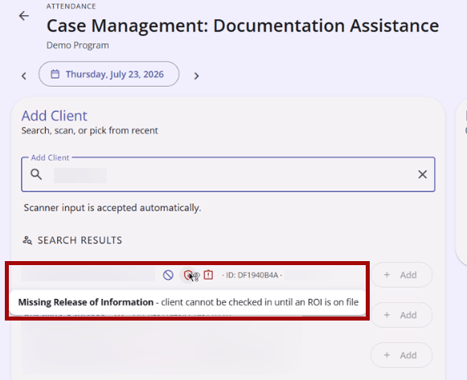Clear the Add Client search box
The height and width of the screenshot is (380, 467).
coord(422,174)
